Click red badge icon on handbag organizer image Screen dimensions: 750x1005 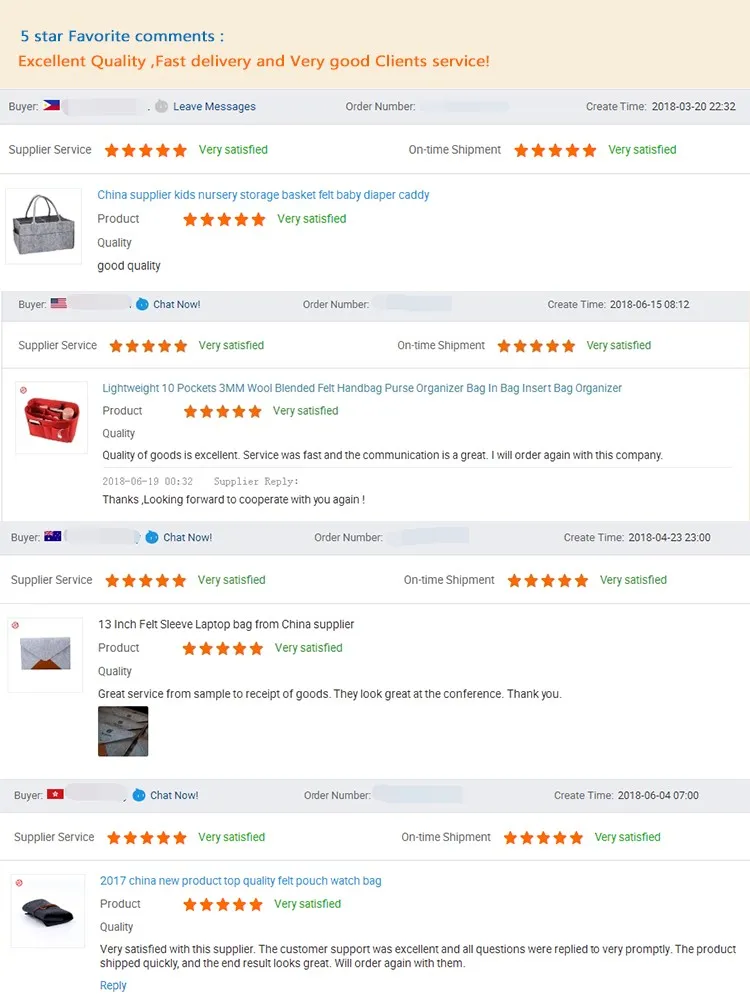[24, 390]
